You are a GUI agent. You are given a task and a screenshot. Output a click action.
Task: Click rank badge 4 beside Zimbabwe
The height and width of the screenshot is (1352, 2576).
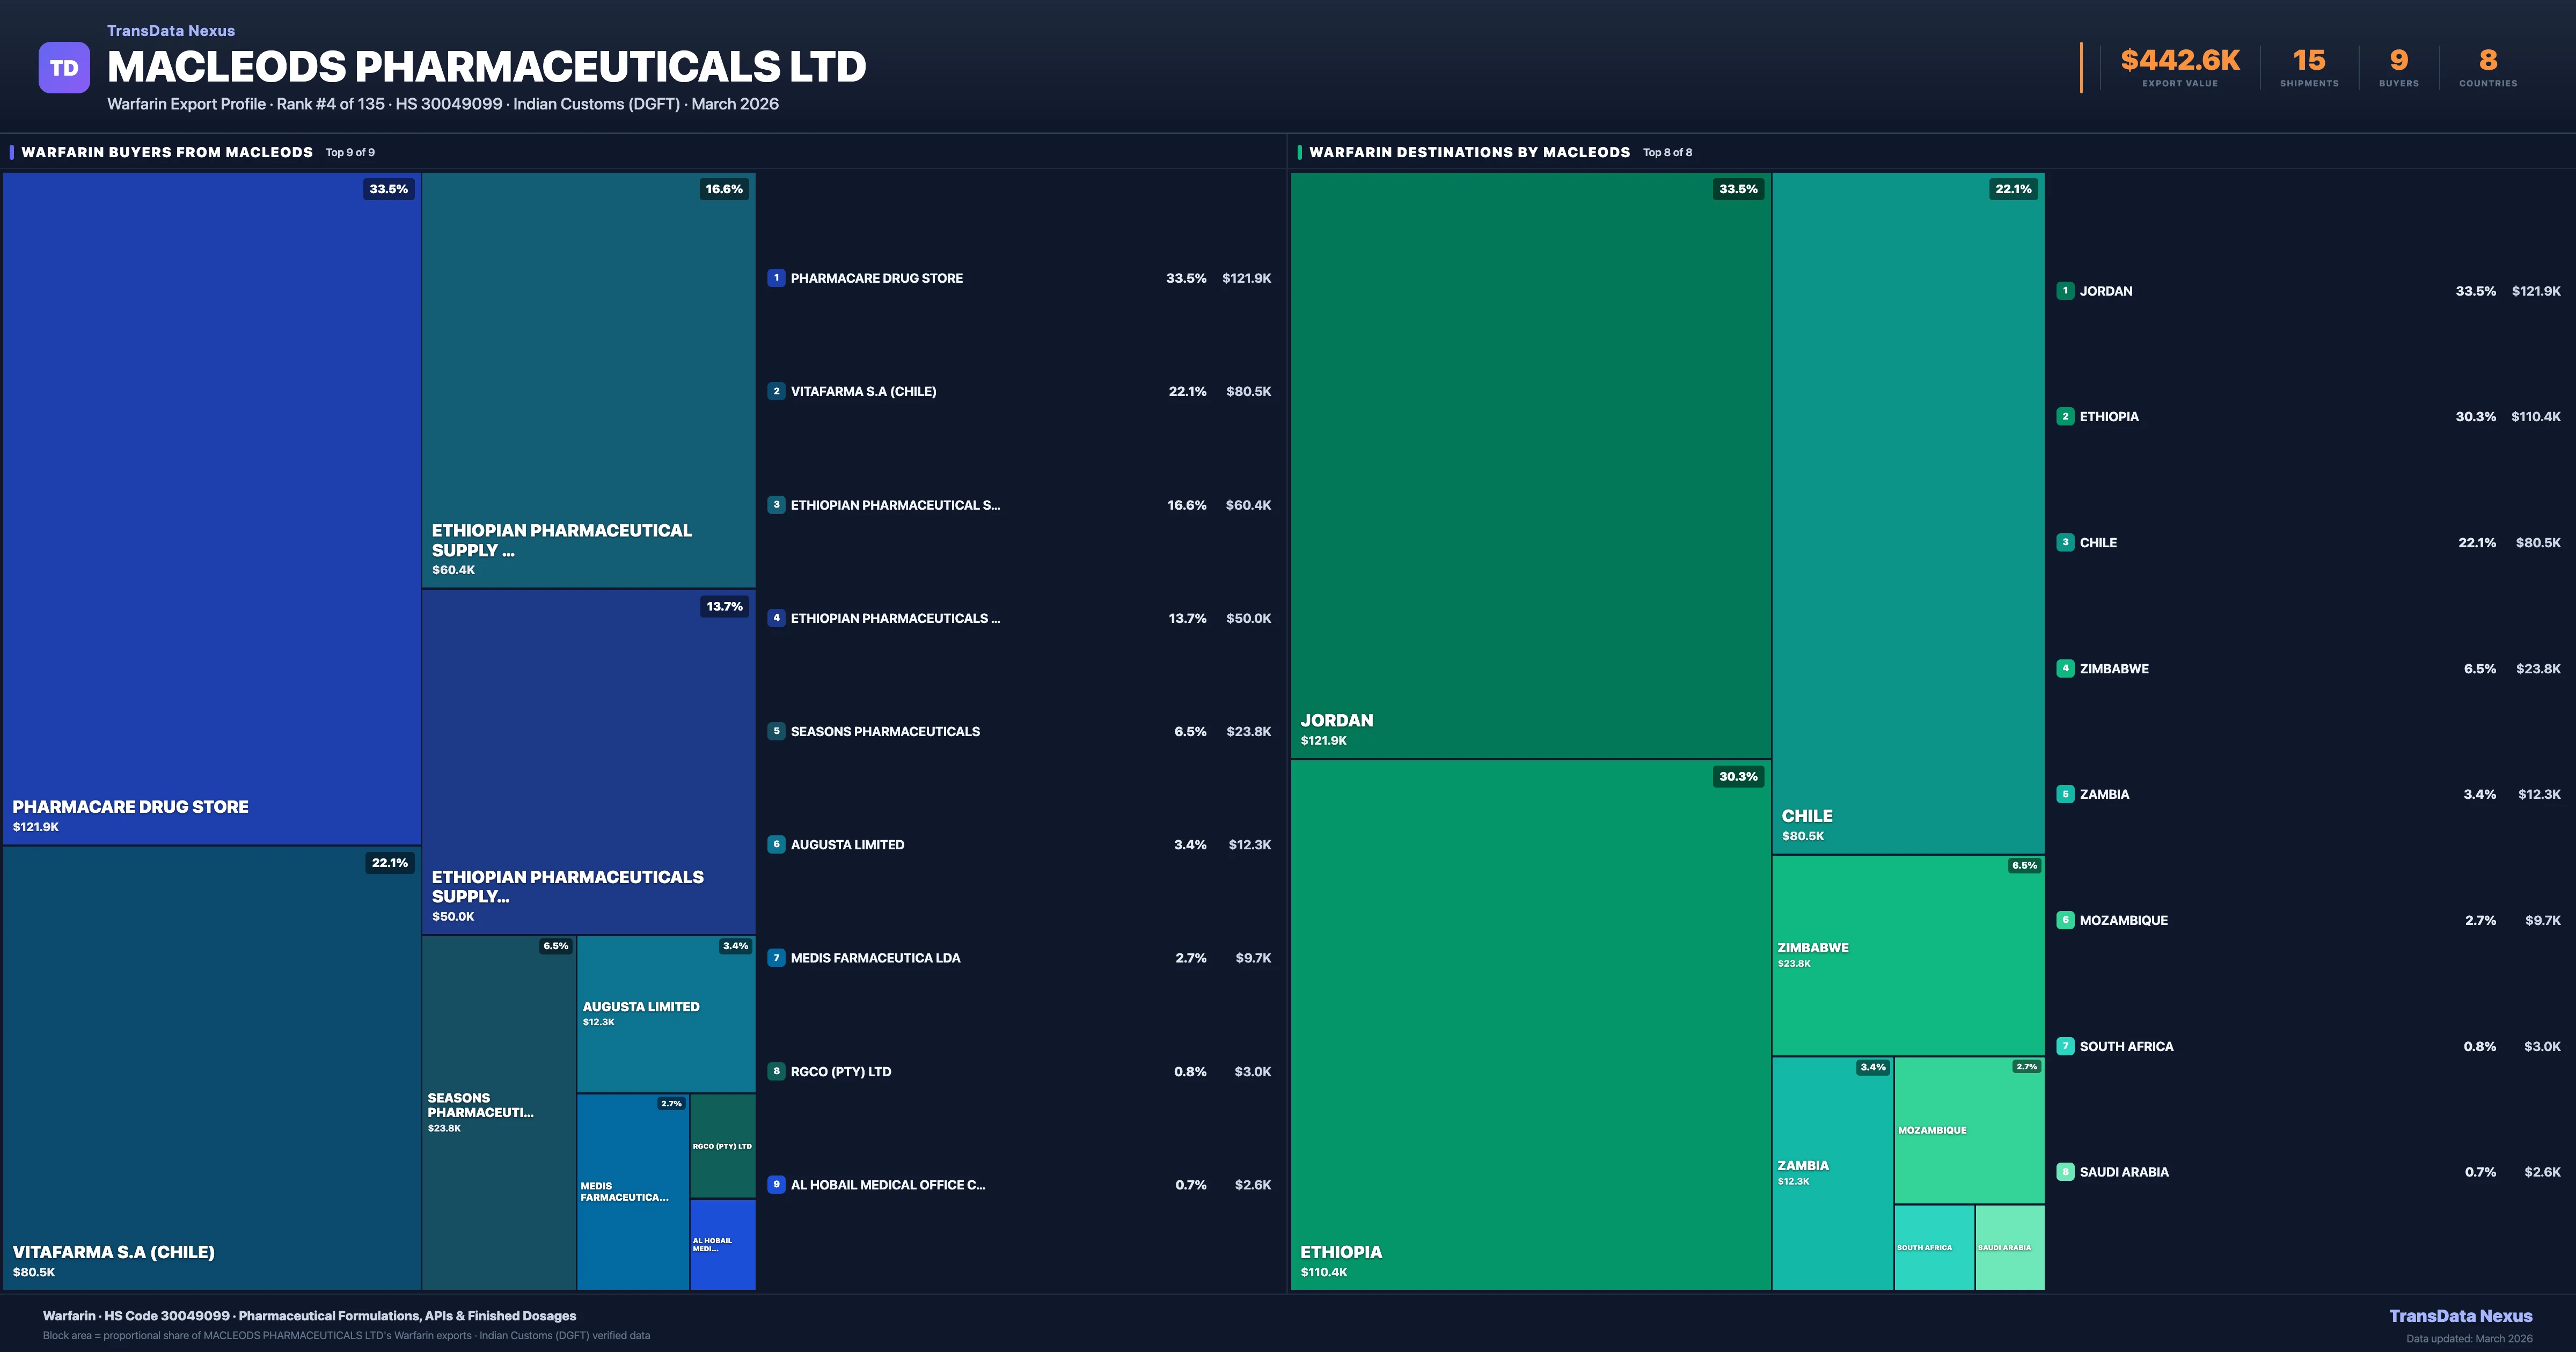click(x=2065, y=668)
